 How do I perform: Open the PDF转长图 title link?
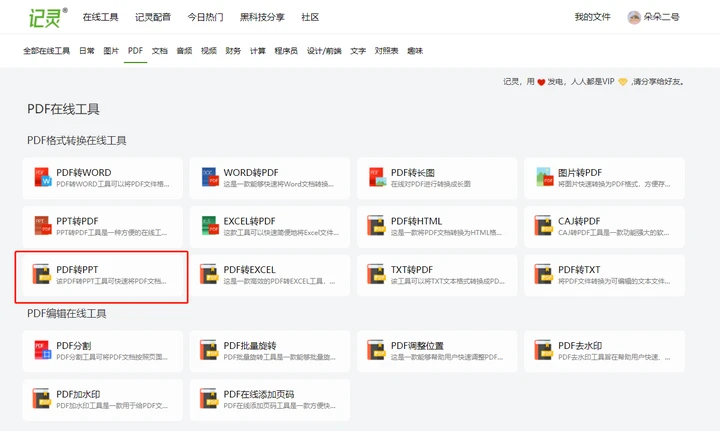coord(412,173)
